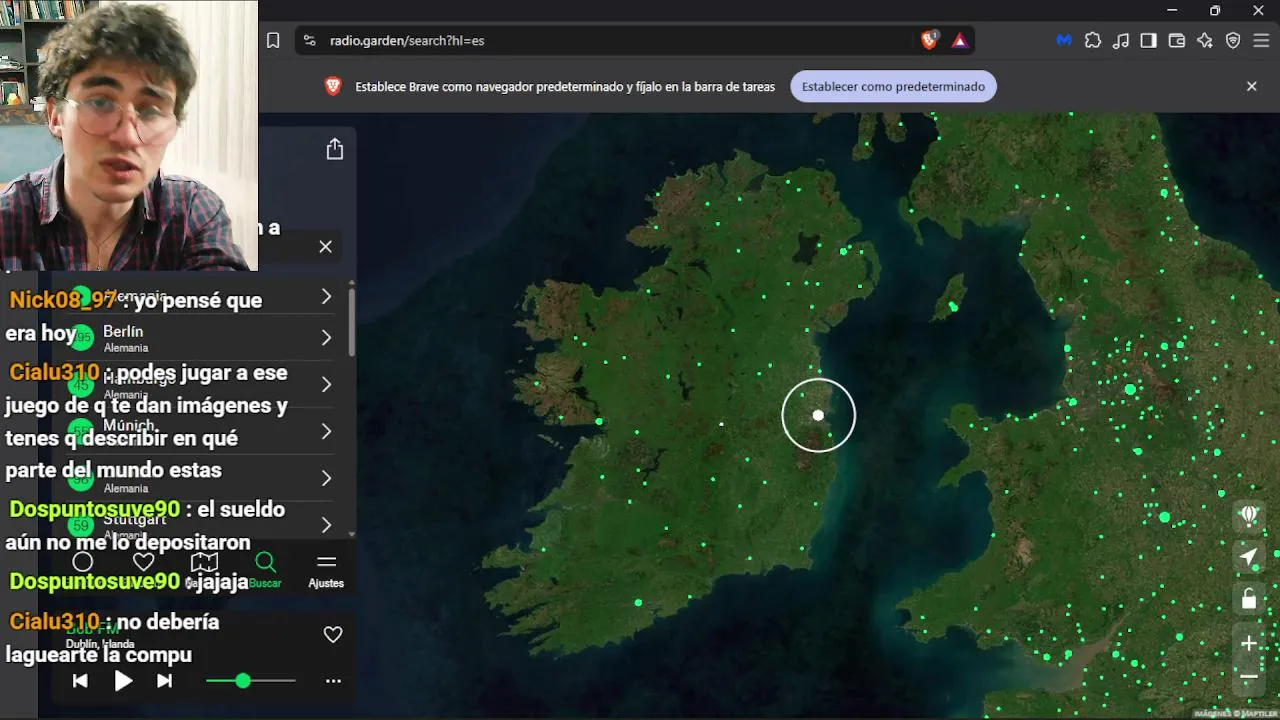This screenshot has width=1280, height=720.
Task: Play the current radio station
Action: 123,681
